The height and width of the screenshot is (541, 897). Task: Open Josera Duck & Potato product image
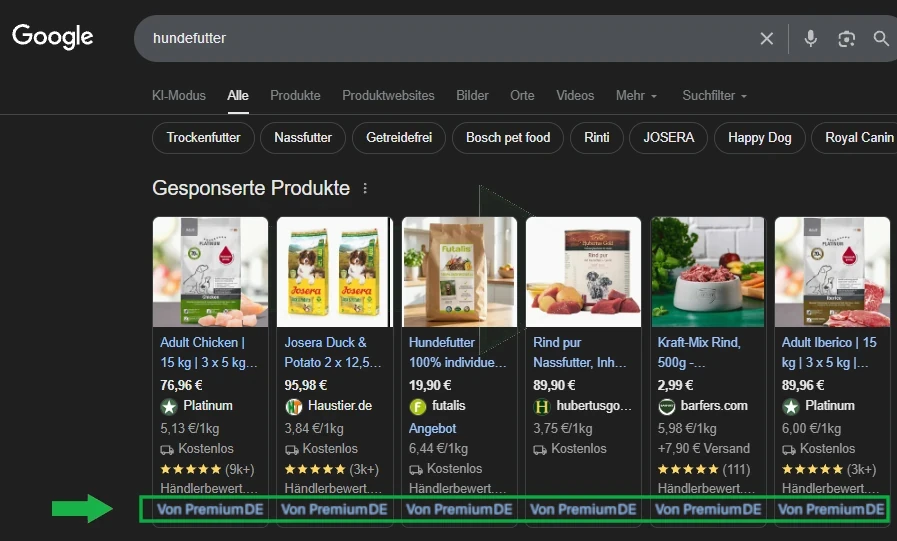pyautogui.click(x=335, y=272)
